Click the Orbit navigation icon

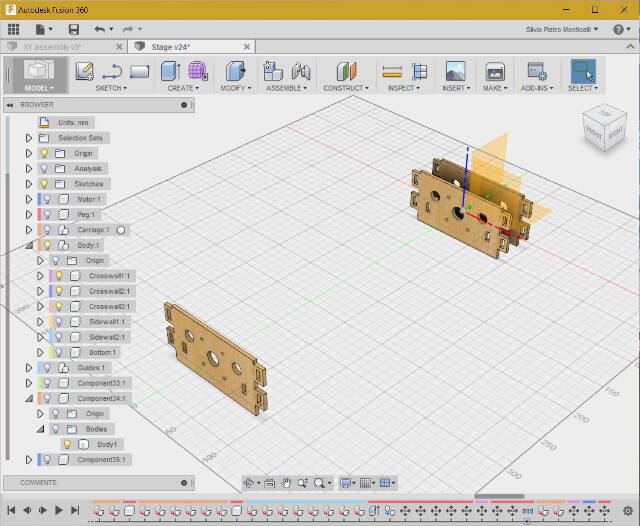[x=249, y=483]
